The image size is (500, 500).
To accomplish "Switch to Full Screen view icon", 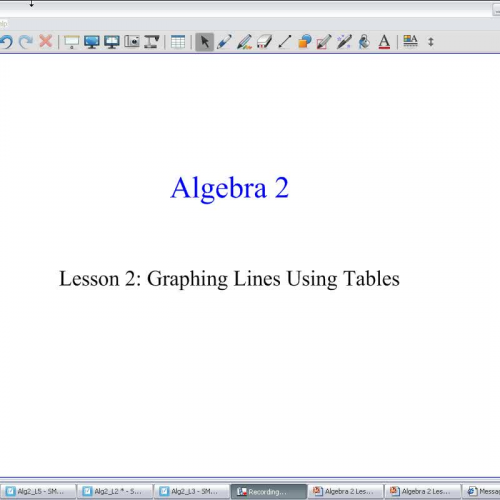I will point(92,42).
